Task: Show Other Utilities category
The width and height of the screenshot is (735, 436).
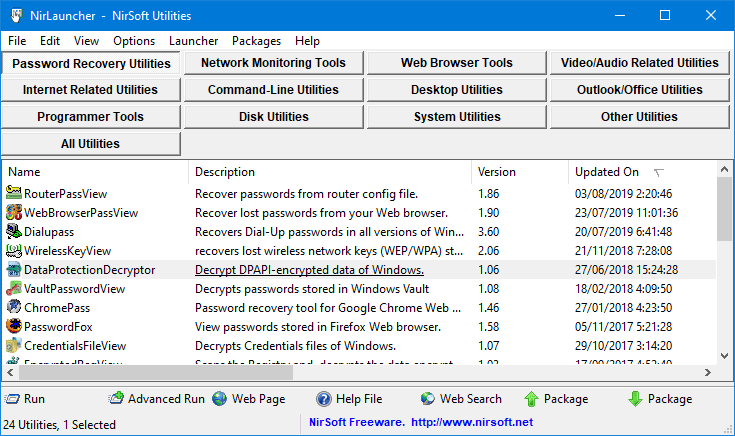Action: (639, 117)
